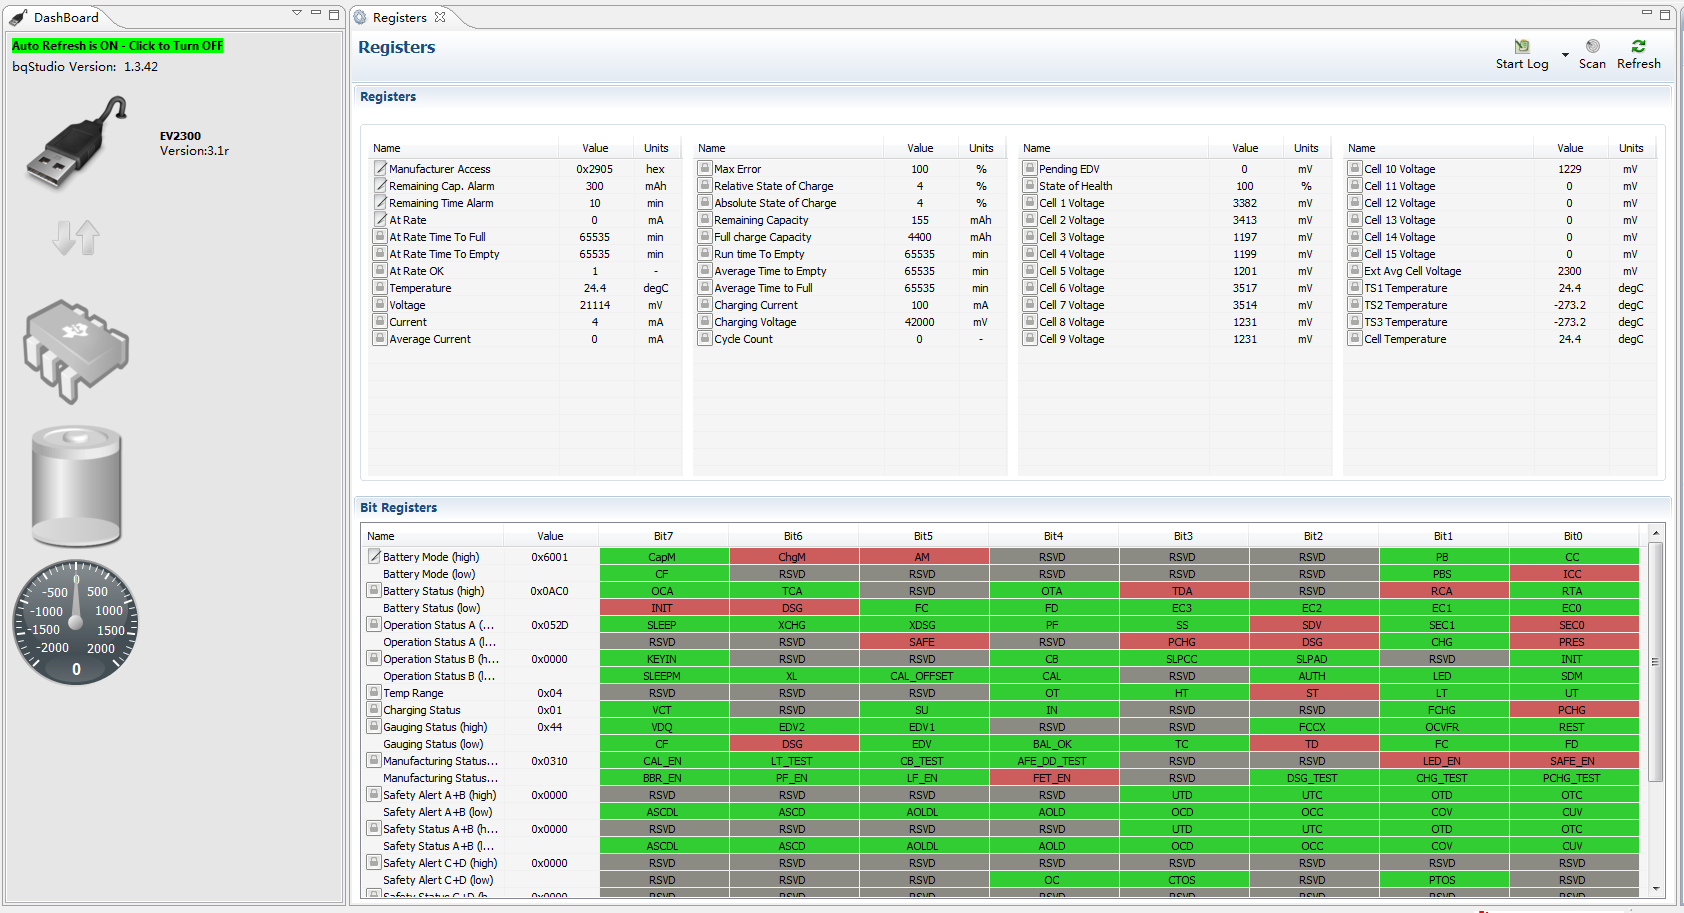The image size is (1684, 913).
Task: Edit the Battery Mode (high) pencil icon
Action: 374,557
